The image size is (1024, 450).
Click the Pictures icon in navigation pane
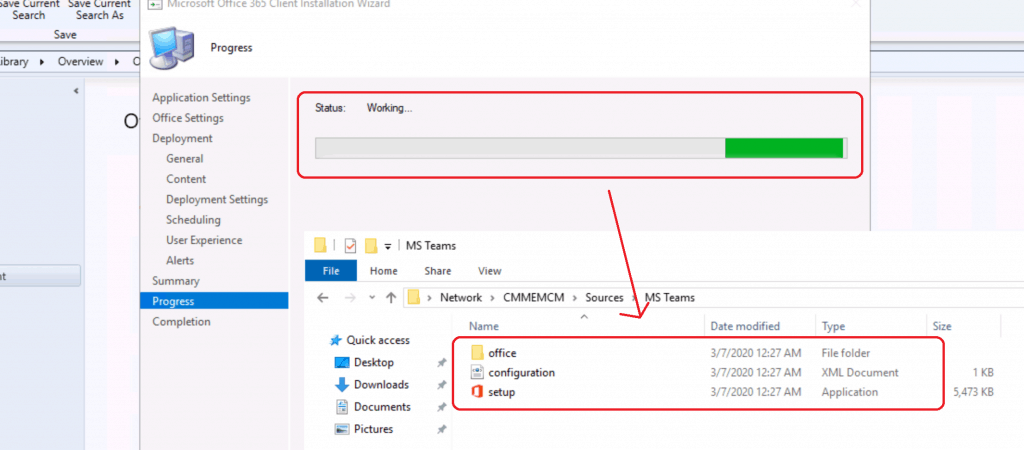(342, 429)
